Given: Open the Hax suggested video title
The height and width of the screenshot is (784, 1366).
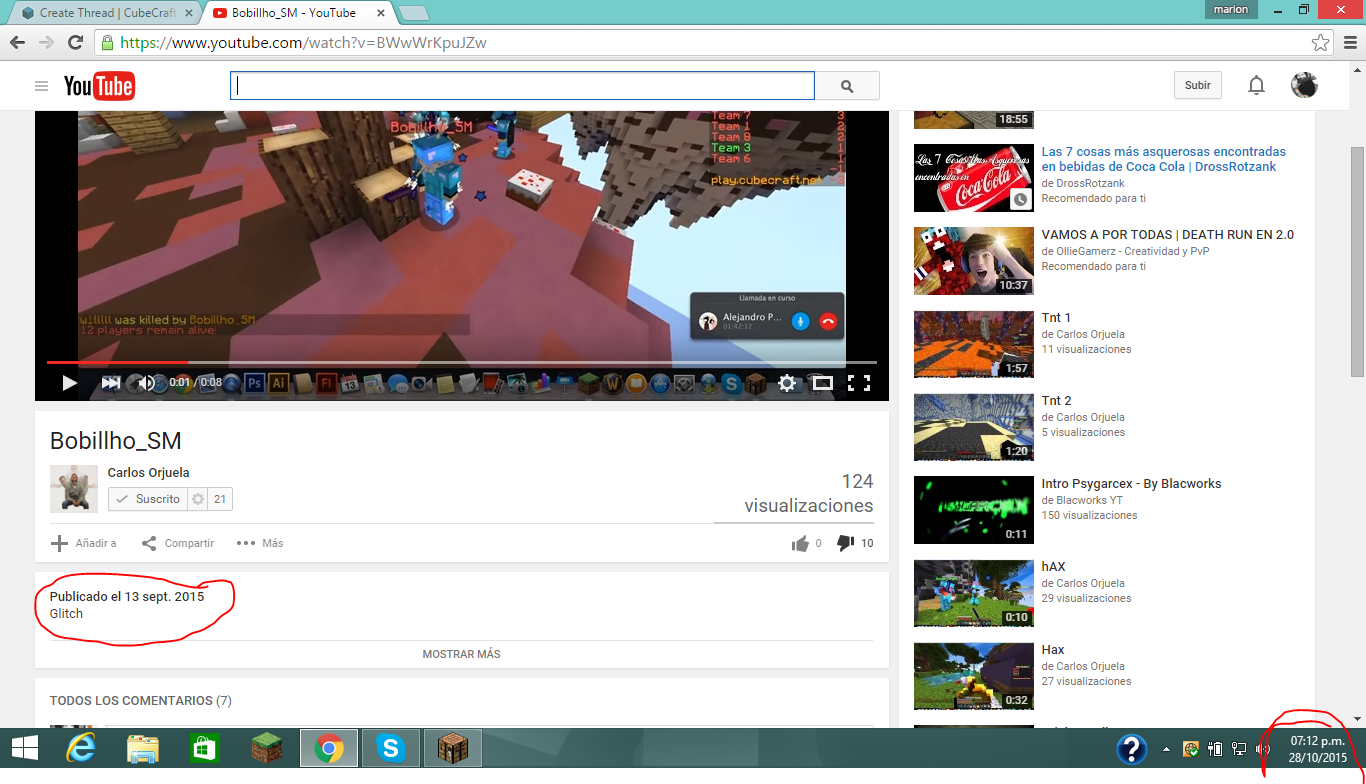Looking at the screenshot, I should click(x=1053, y=650).
